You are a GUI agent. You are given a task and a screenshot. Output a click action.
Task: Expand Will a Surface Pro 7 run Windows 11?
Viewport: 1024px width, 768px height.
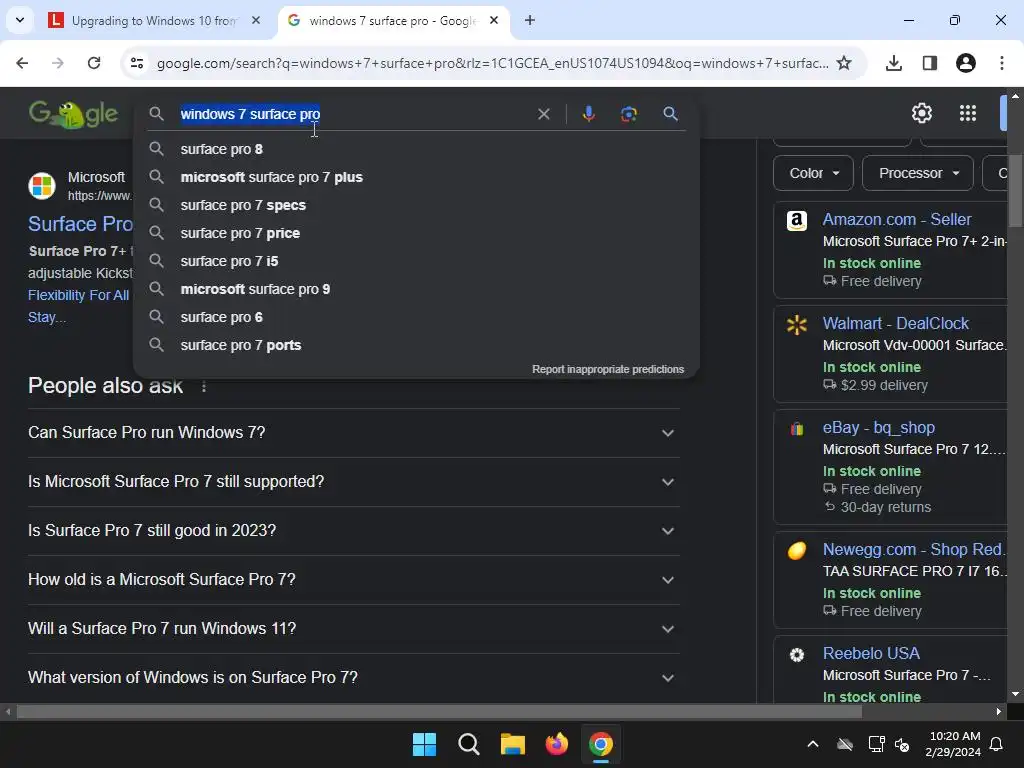click(353, 629)
